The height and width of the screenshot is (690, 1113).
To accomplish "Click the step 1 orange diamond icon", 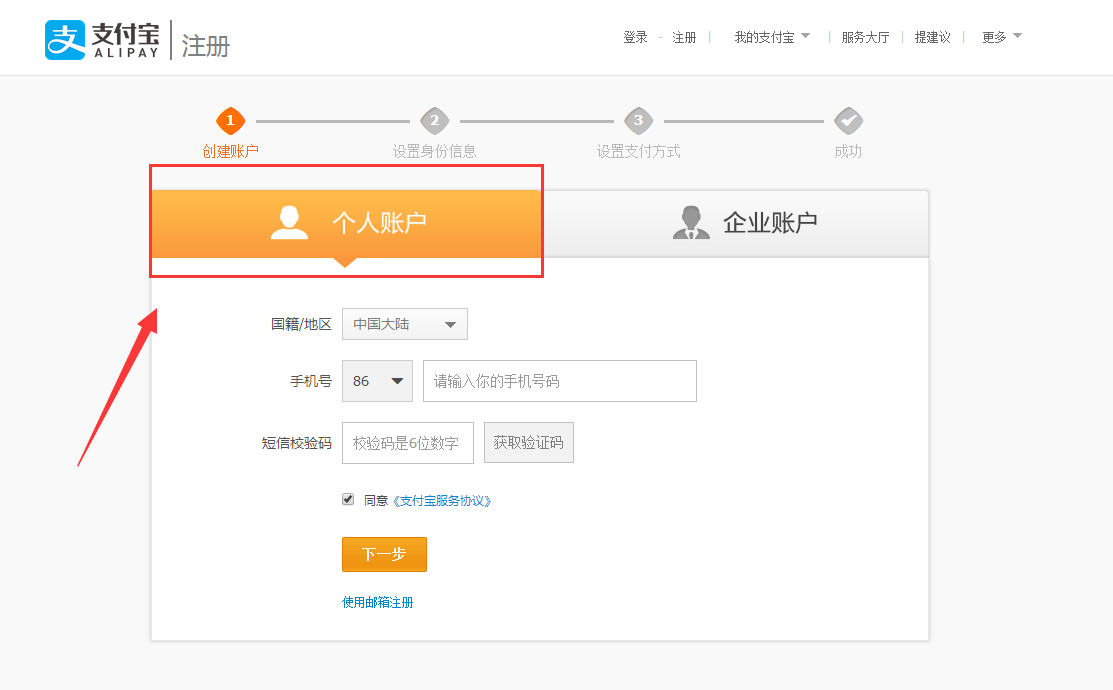I will point(230,121).
